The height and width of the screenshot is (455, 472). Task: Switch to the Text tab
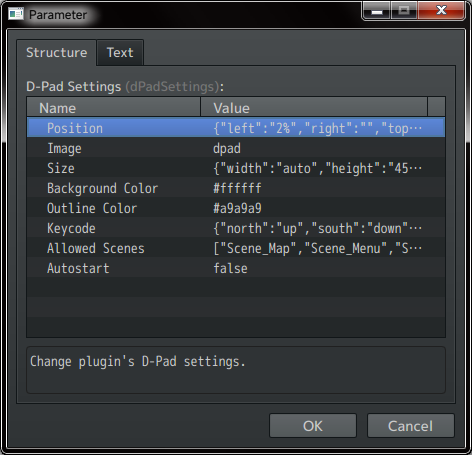[120, 52]
